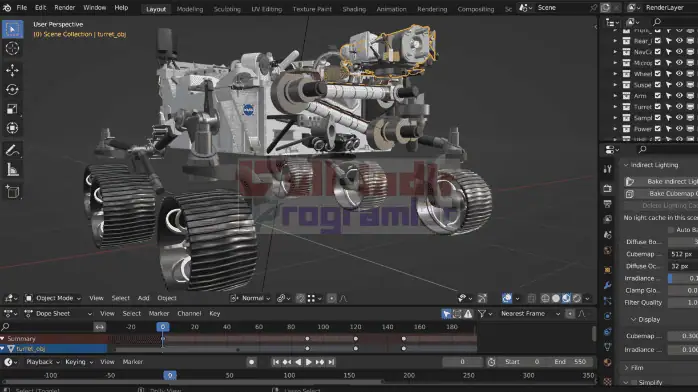Hide the Arm collection in viewport

679,96
